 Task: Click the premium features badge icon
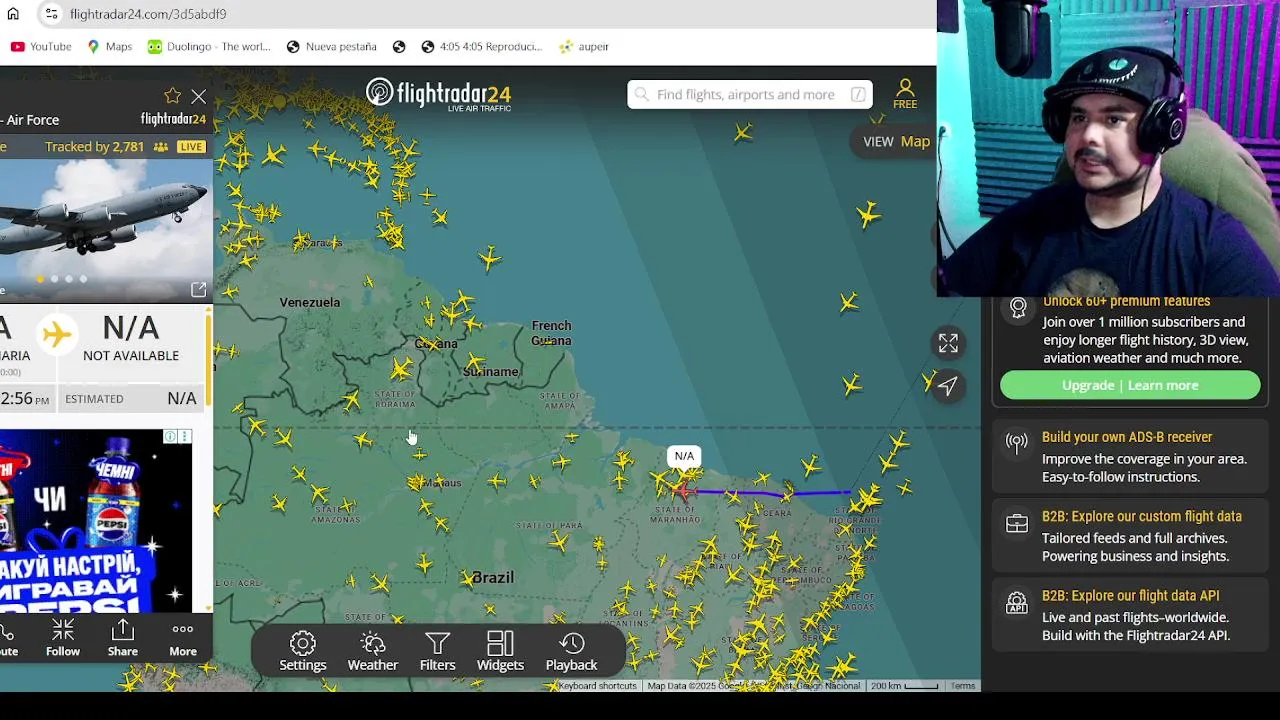pos(1018,308)
